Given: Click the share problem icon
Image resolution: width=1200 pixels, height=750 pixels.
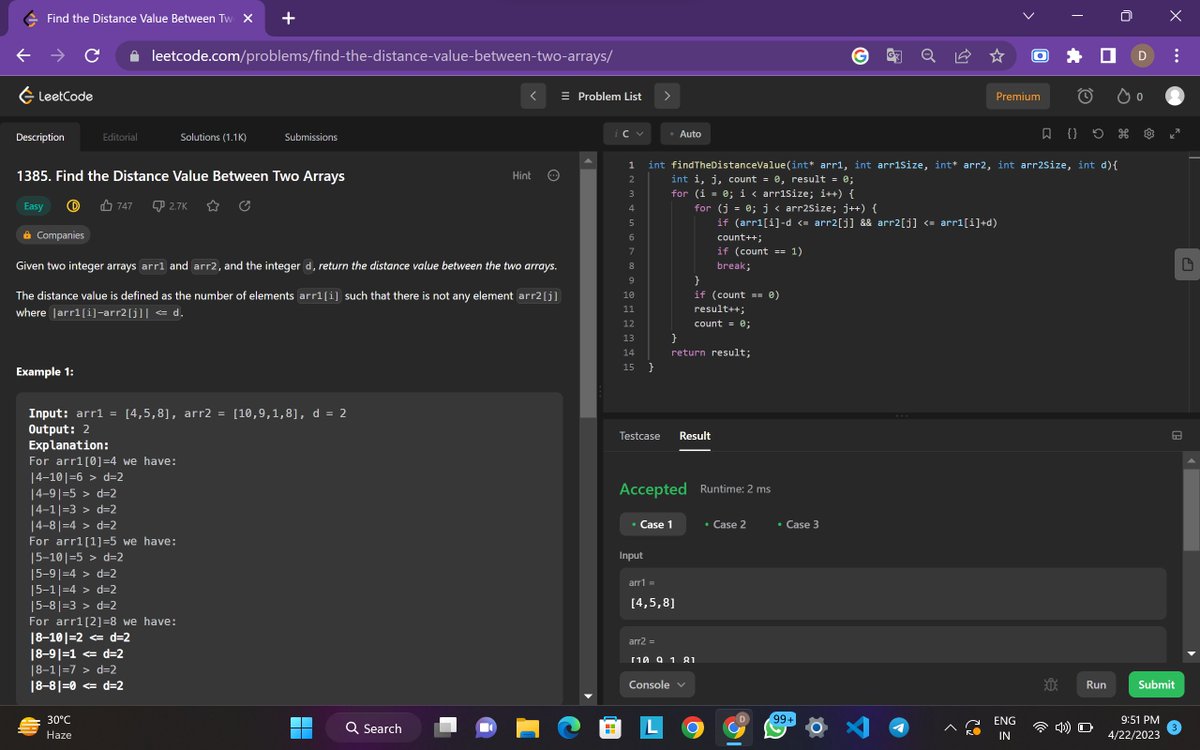Looking at the screenshot, I should (245, 206).
